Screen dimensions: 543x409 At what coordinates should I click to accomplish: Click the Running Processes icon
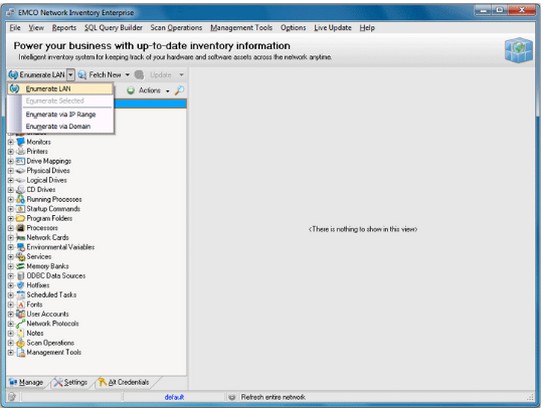[x=21, y=199]
